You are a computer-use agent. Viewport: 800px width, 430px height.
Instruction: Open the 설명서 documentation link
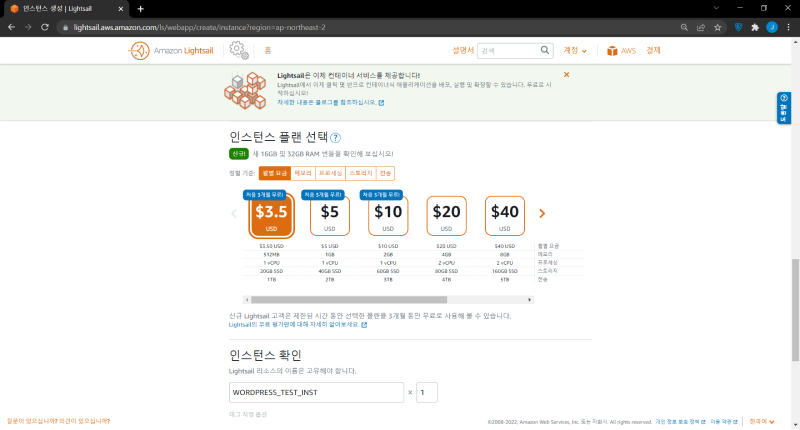pyautogui.click(x=463, y=50)
